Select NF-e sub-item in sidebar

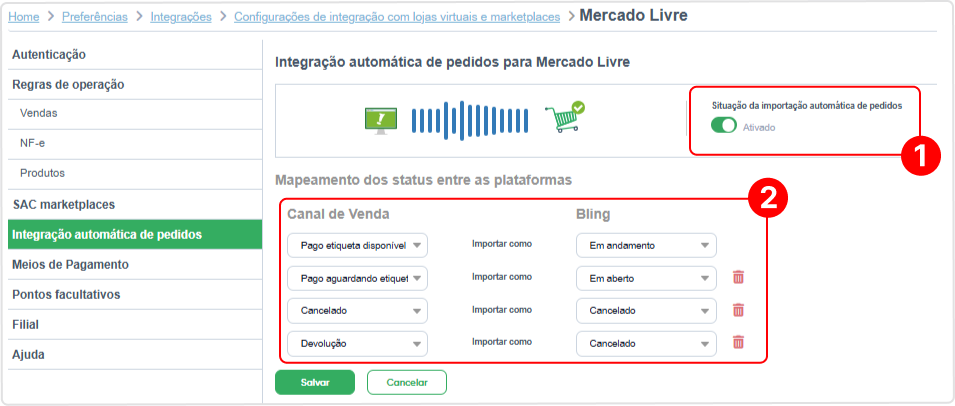135,144
